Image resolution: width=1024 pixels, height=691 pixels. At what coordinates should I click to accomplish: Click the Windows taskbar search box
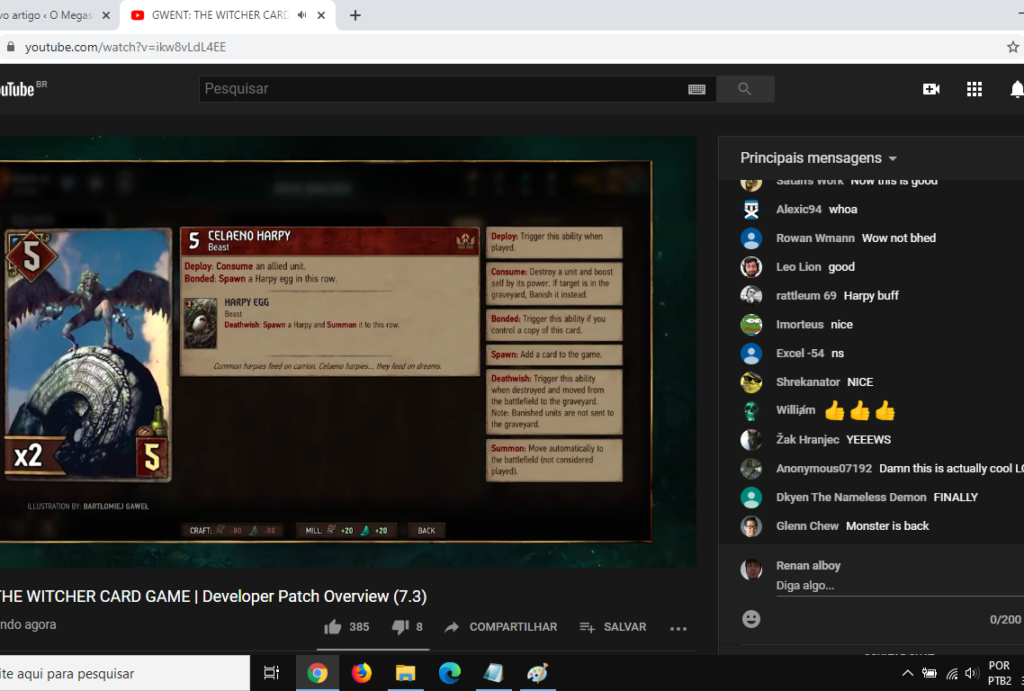click(124, 673)
